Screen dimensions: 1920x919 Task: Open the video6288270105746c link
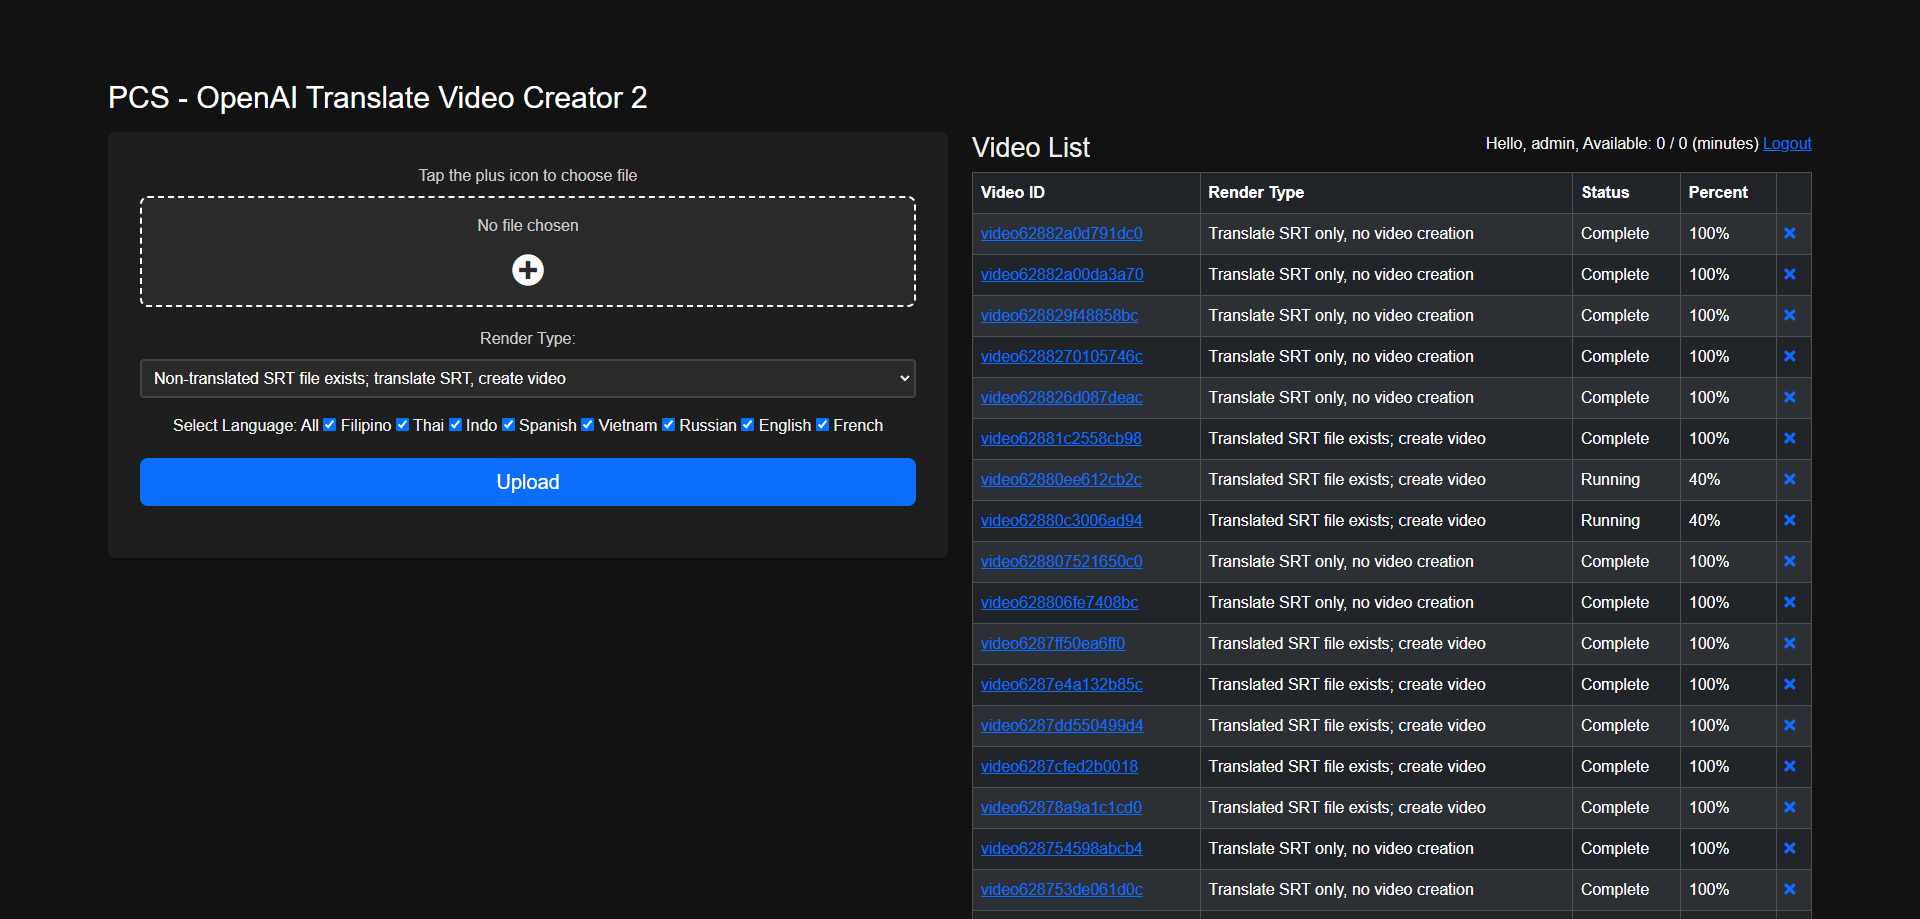[x=1061, y=356]
